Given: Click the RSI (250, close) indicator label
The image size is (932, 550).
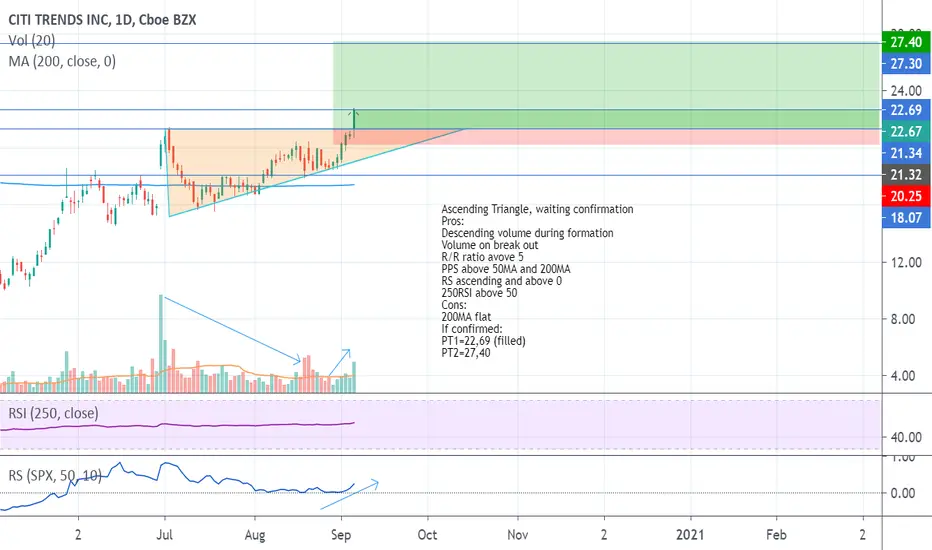Looking at the screenshot, I should tap(53, 413).
